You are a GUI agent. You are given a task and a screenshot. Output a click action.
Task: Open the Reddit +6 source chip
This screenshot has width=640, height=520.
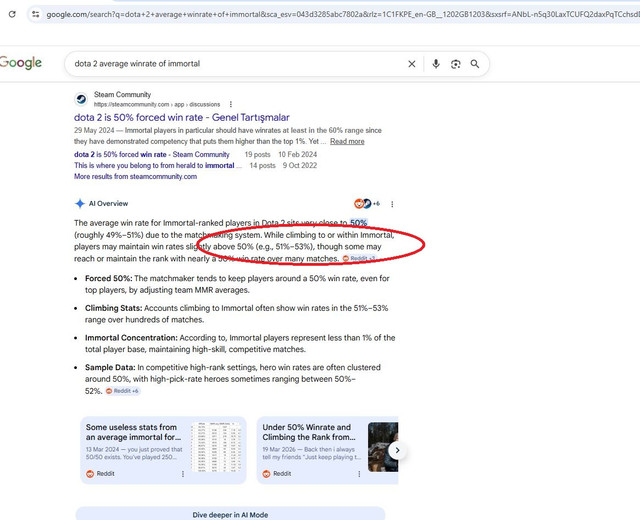click(122, 391)
